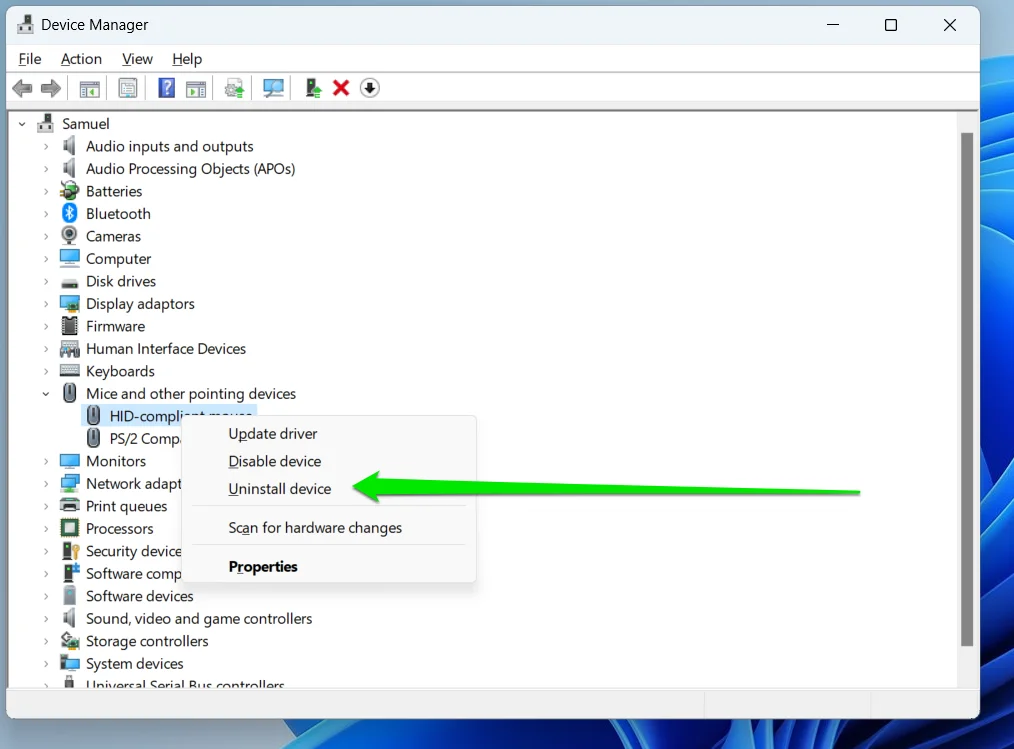
Task: Select Uninstall device in the context menu
Action: tap(279, 489)
